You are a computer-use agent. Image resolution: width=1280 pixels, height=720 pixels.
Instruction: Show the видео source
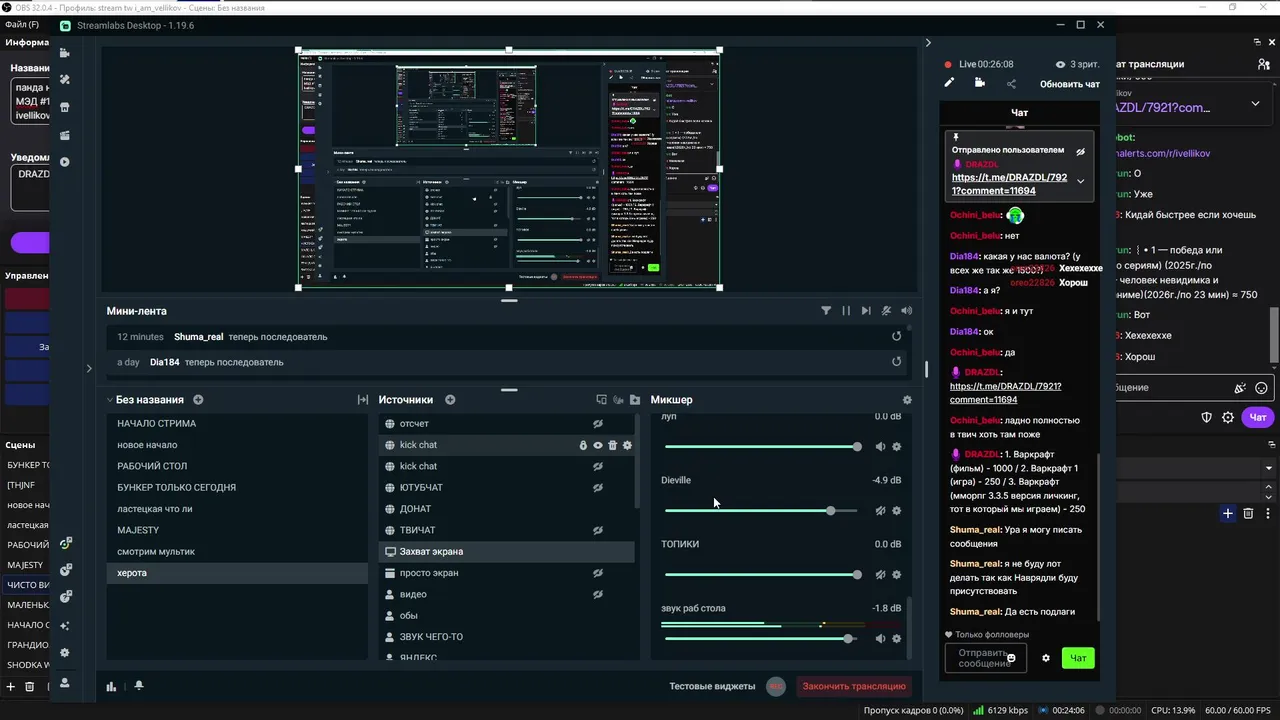(598, 594)
